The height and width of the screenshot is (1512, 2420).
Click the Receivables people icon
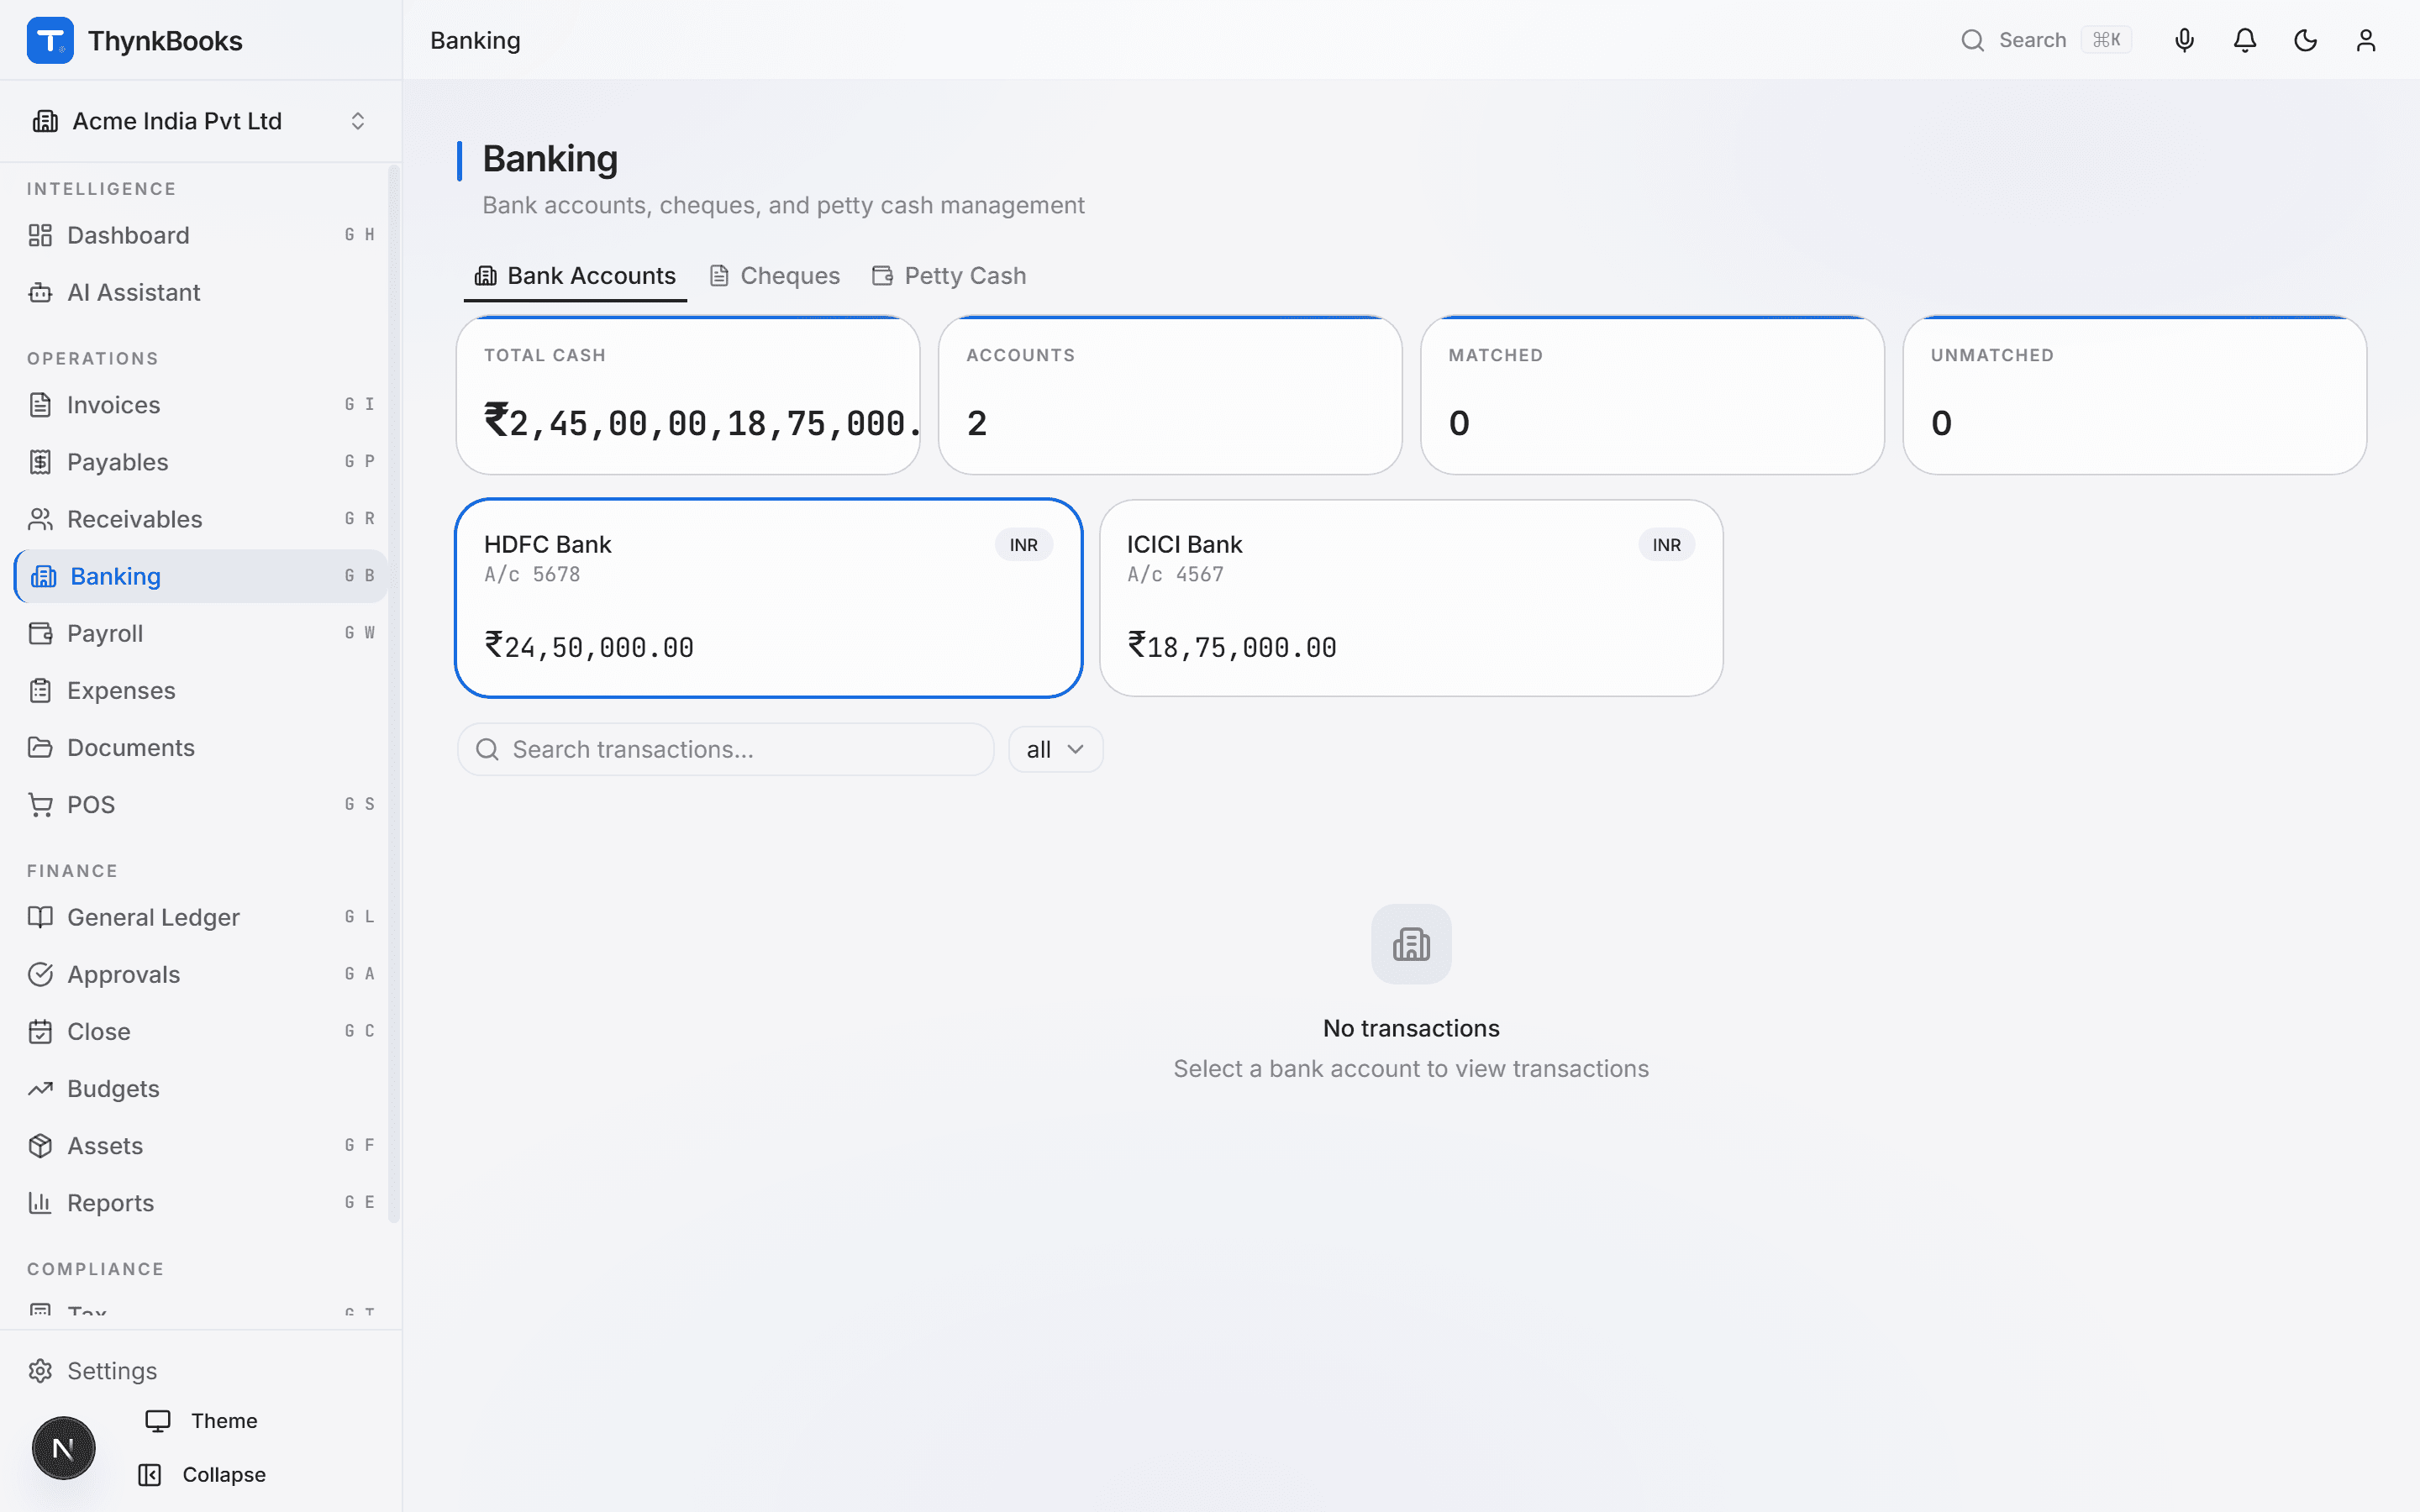pyautogui.click(x=40, y=519)
